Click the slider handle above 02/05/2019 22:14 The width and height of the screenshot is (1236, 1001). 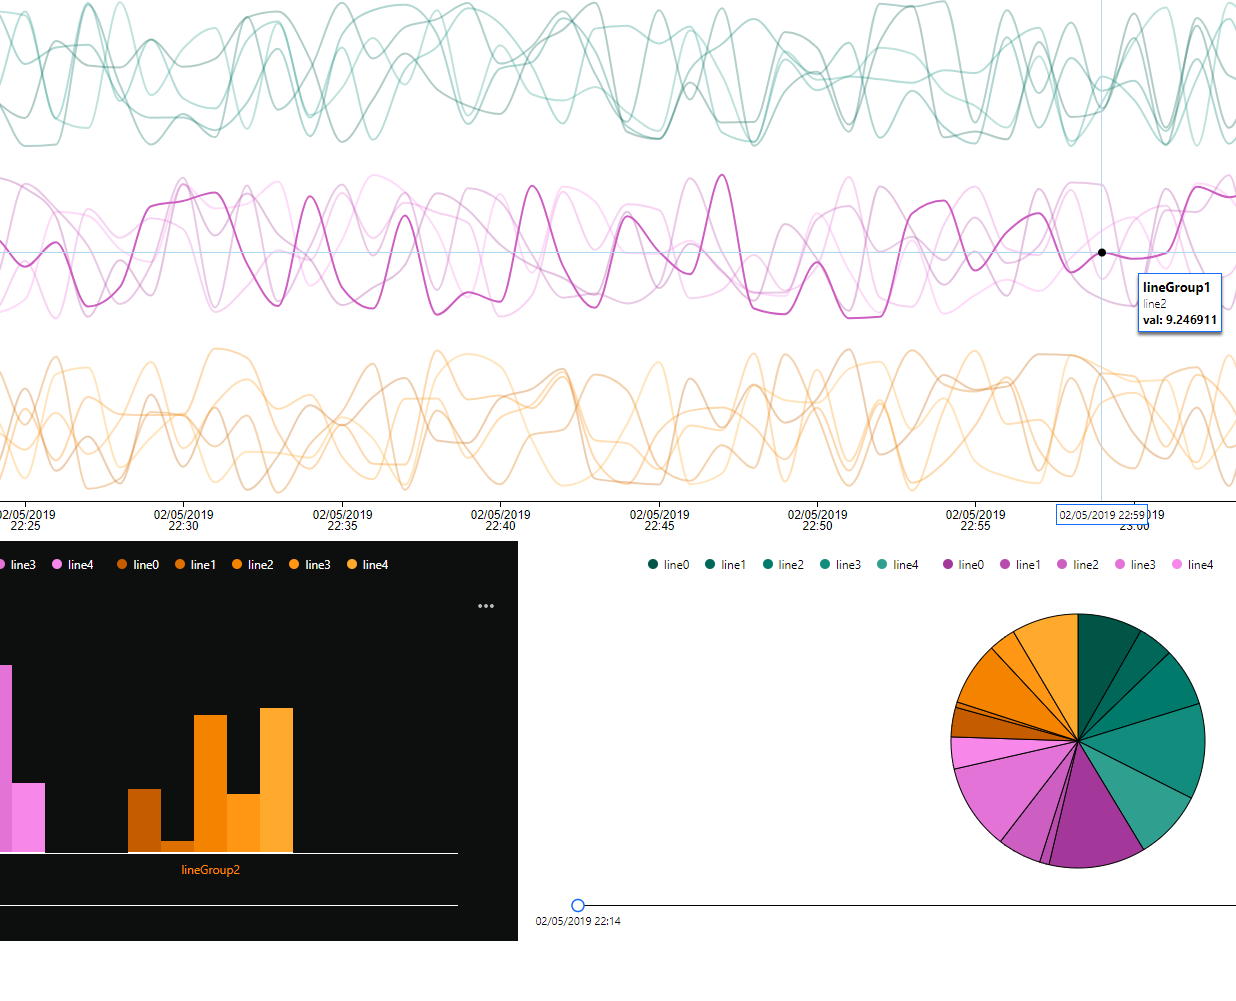tap(578, 905)
